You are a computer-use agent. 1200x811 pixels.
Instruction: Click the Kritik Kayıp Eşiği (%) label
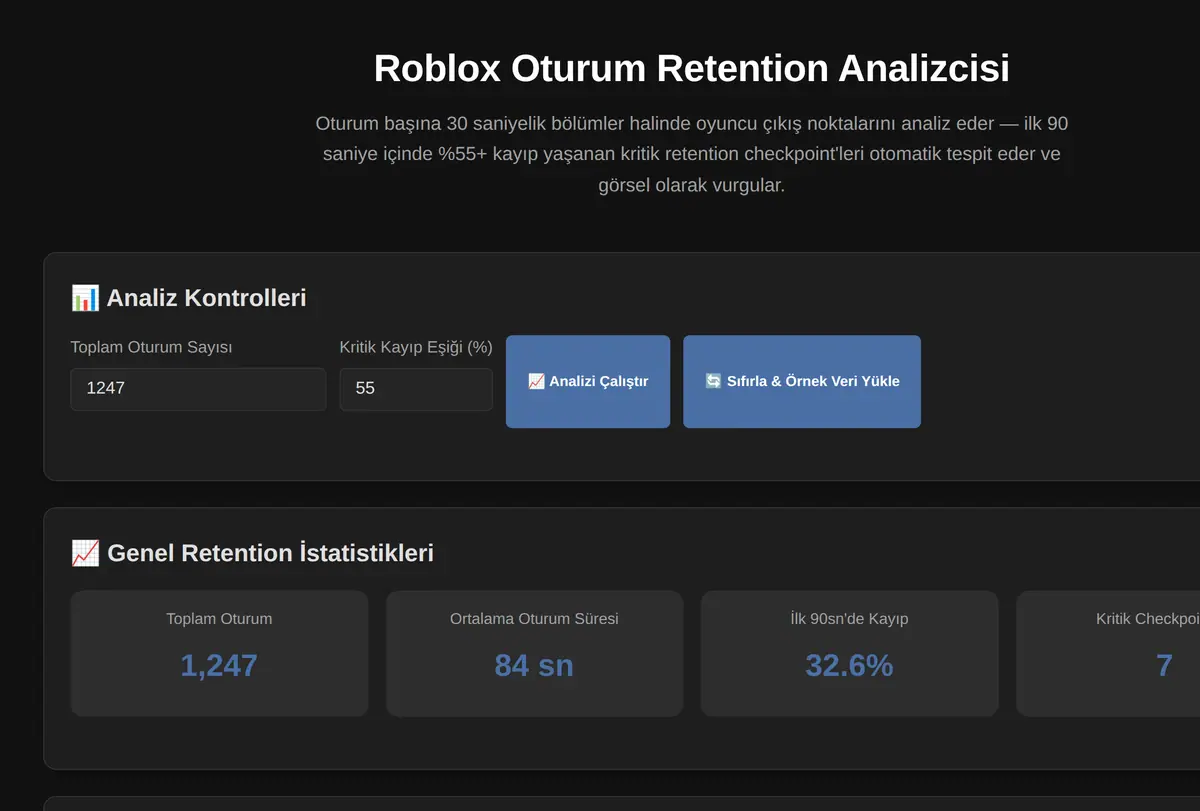[x=416, y=347]
